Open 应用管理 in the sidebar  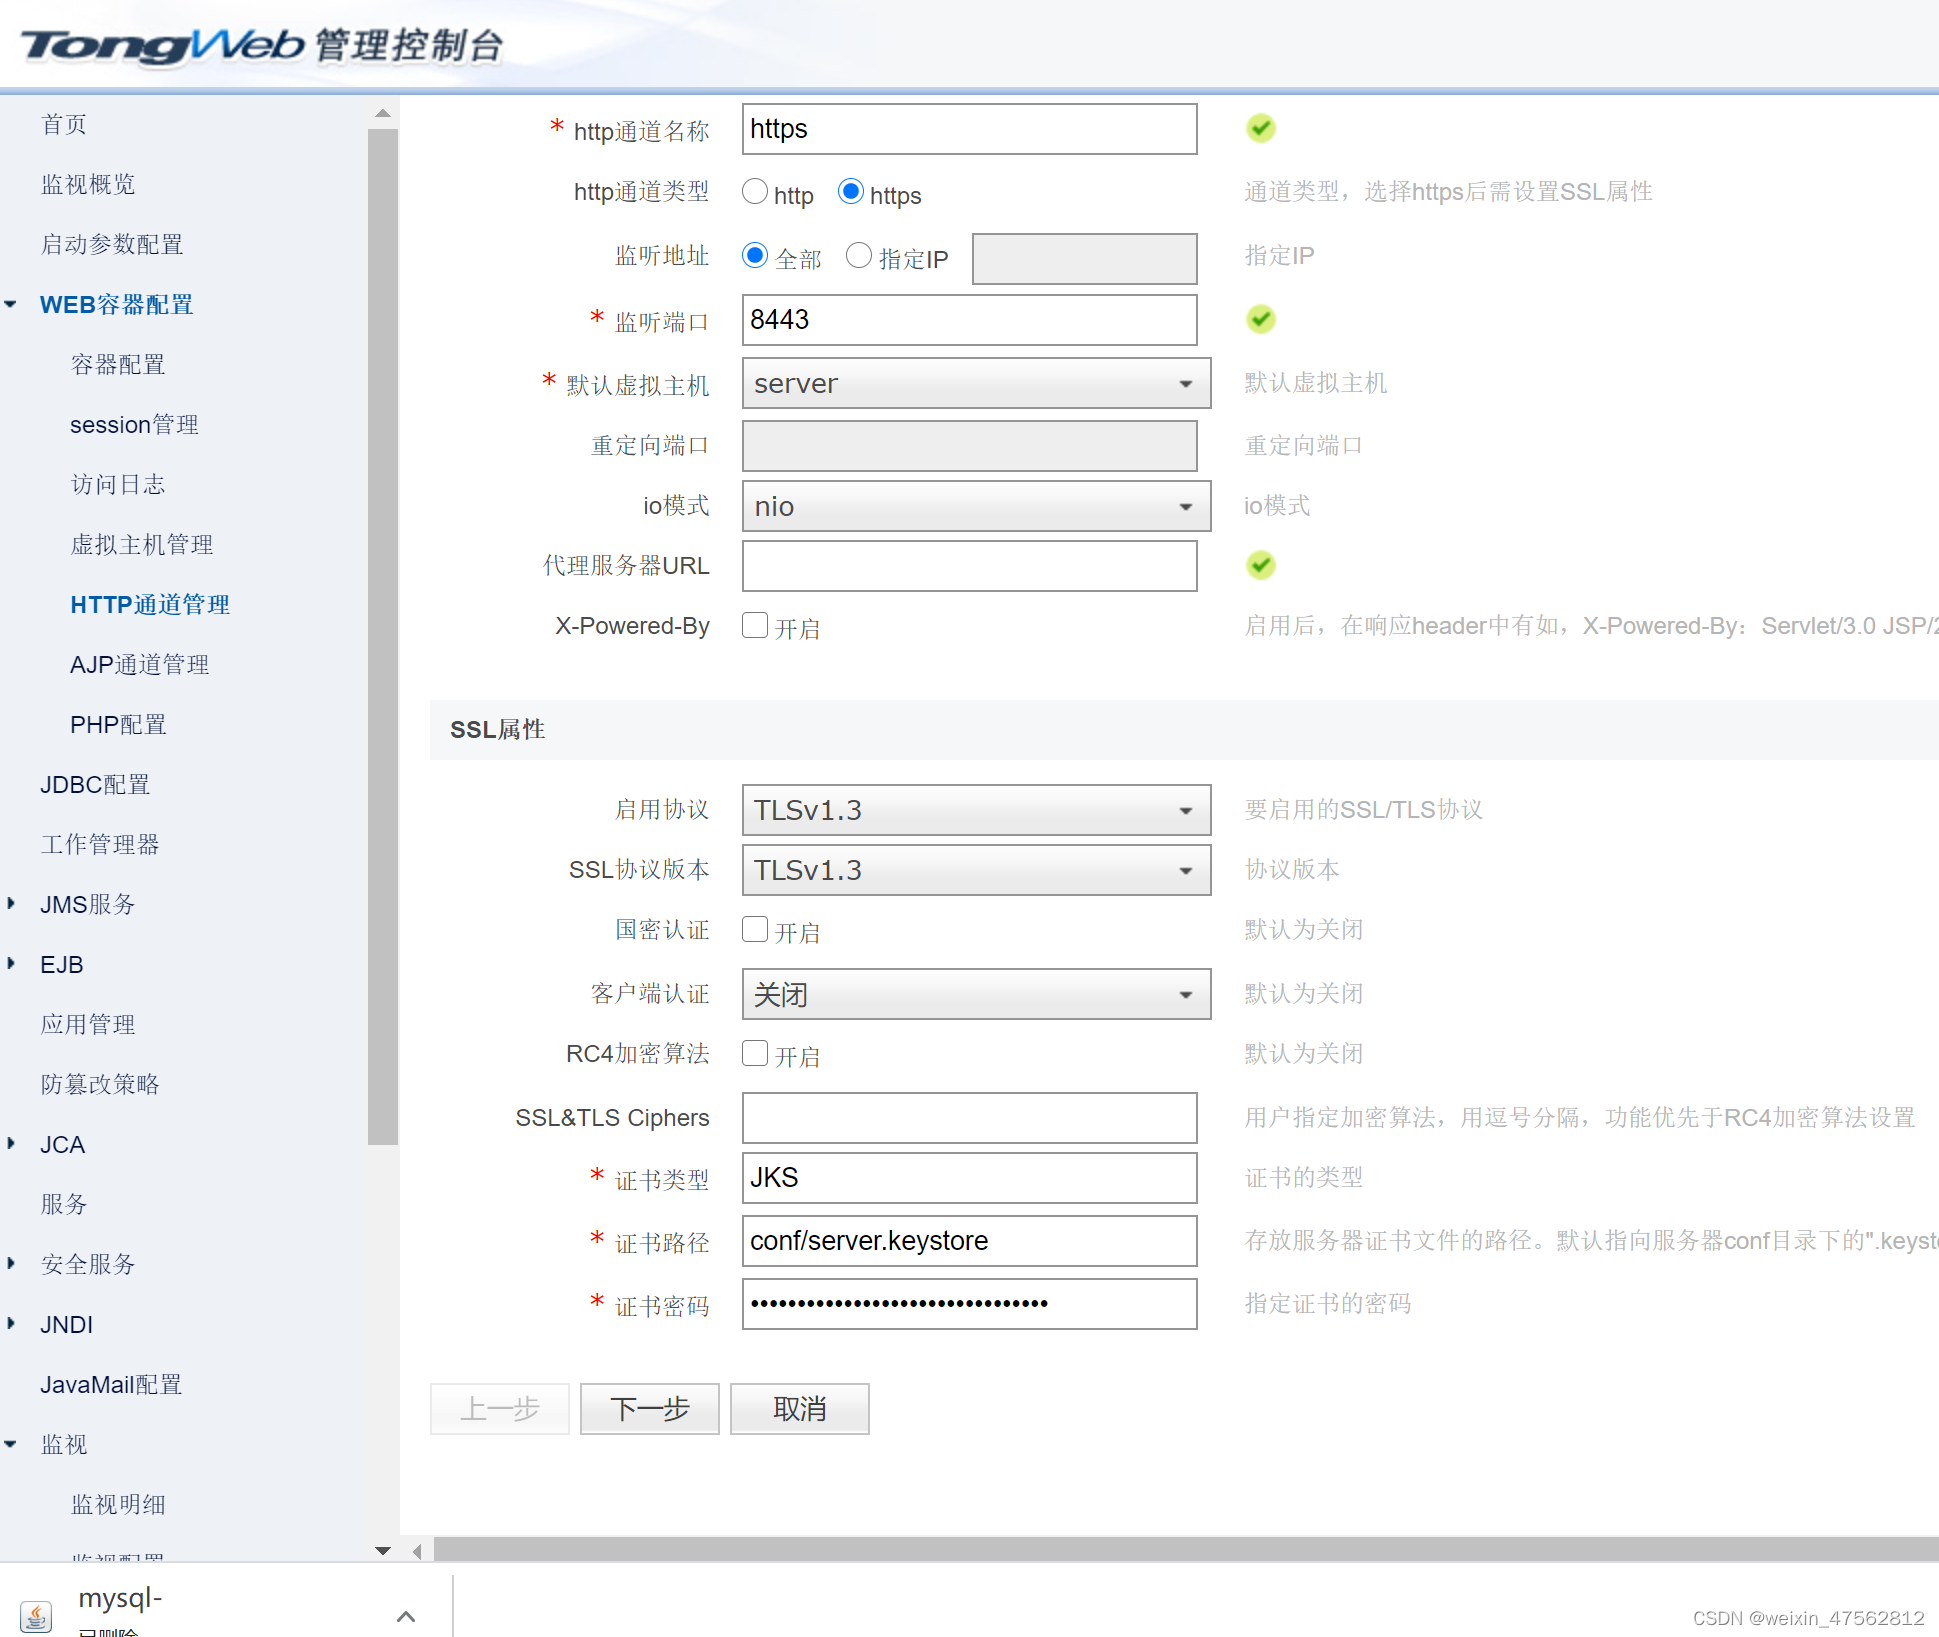click(88, 1024)
